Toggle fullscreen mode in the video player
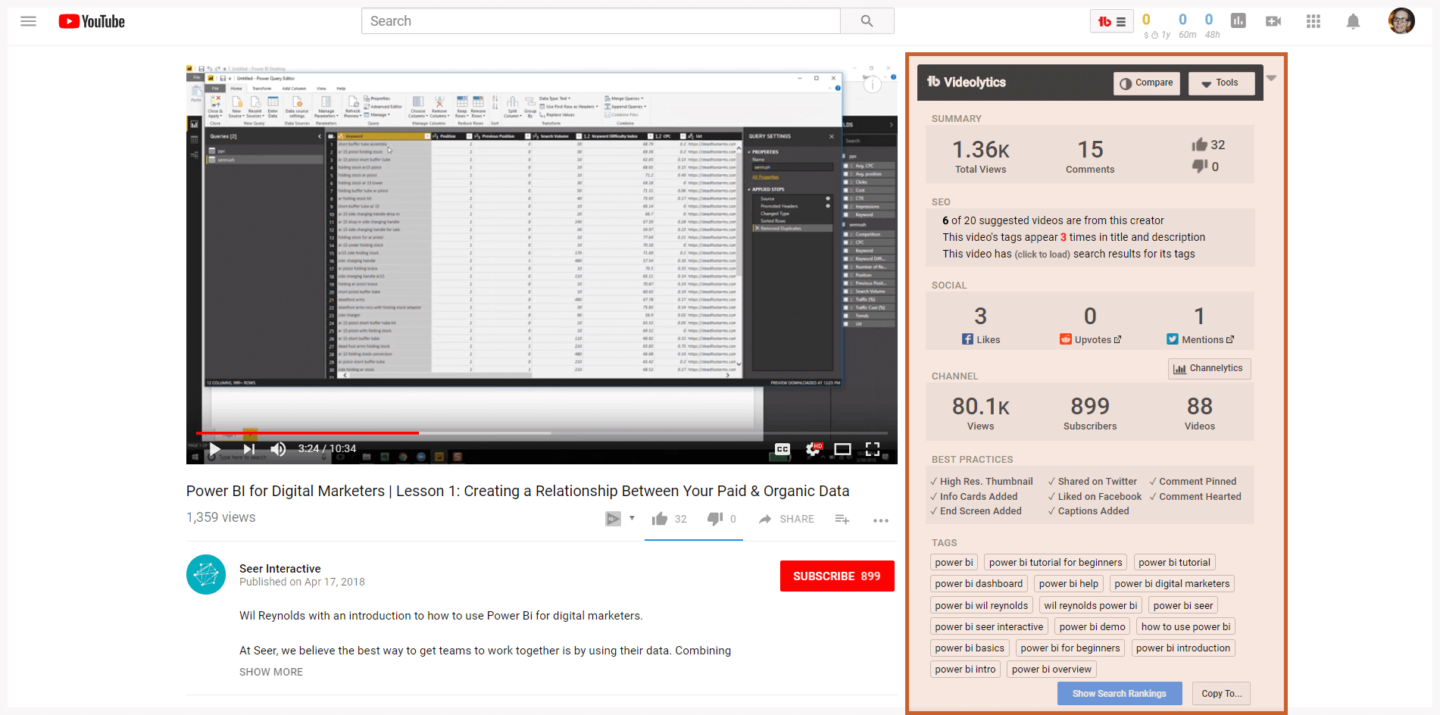The image size is (1440, 715). [x=872, y=449]
